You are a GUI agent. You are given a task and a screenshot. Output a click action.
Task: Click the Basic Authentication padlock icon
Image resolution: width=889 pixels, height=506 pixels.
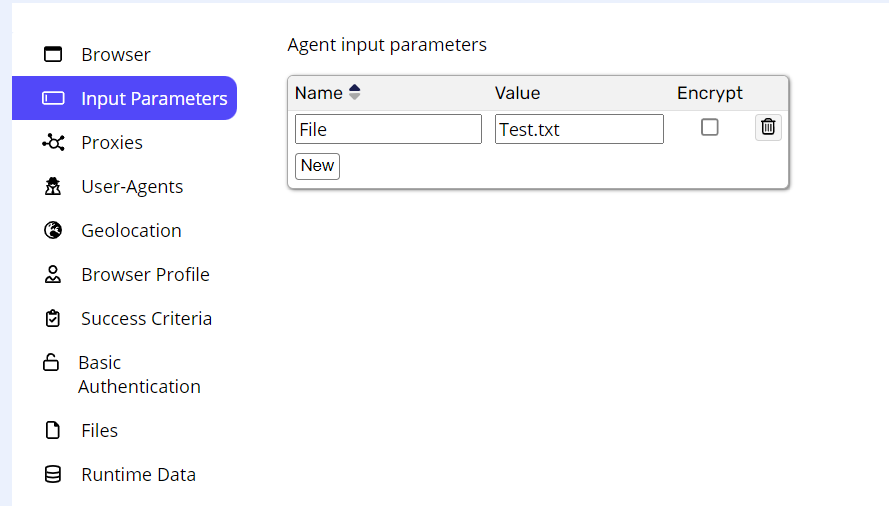[51, 362]
